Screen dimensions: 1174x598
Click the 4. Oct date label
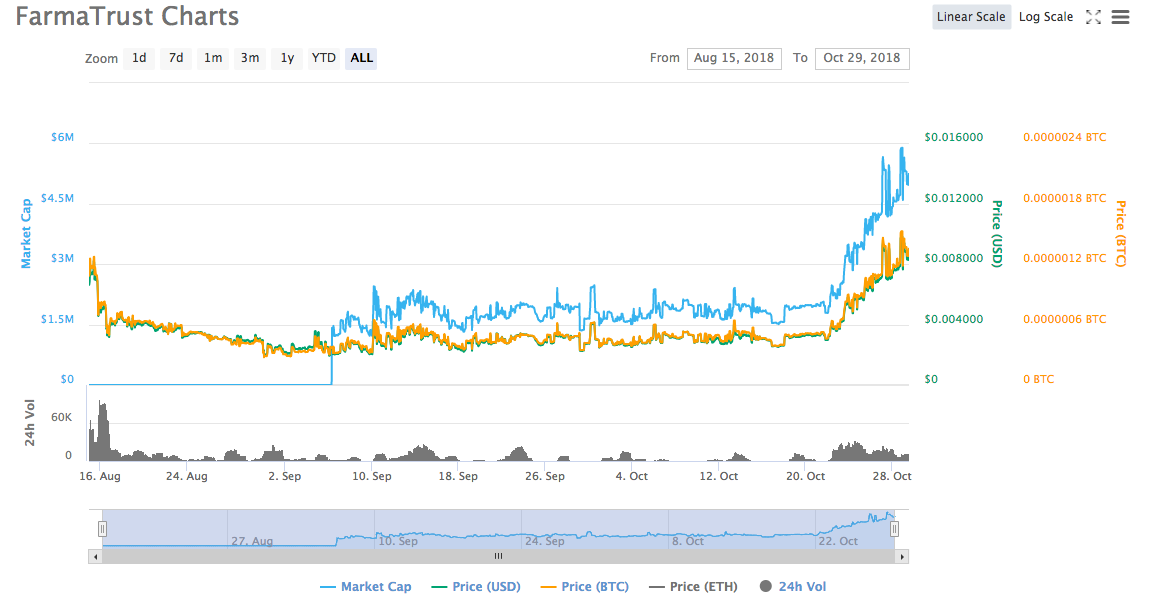[632, 476]
